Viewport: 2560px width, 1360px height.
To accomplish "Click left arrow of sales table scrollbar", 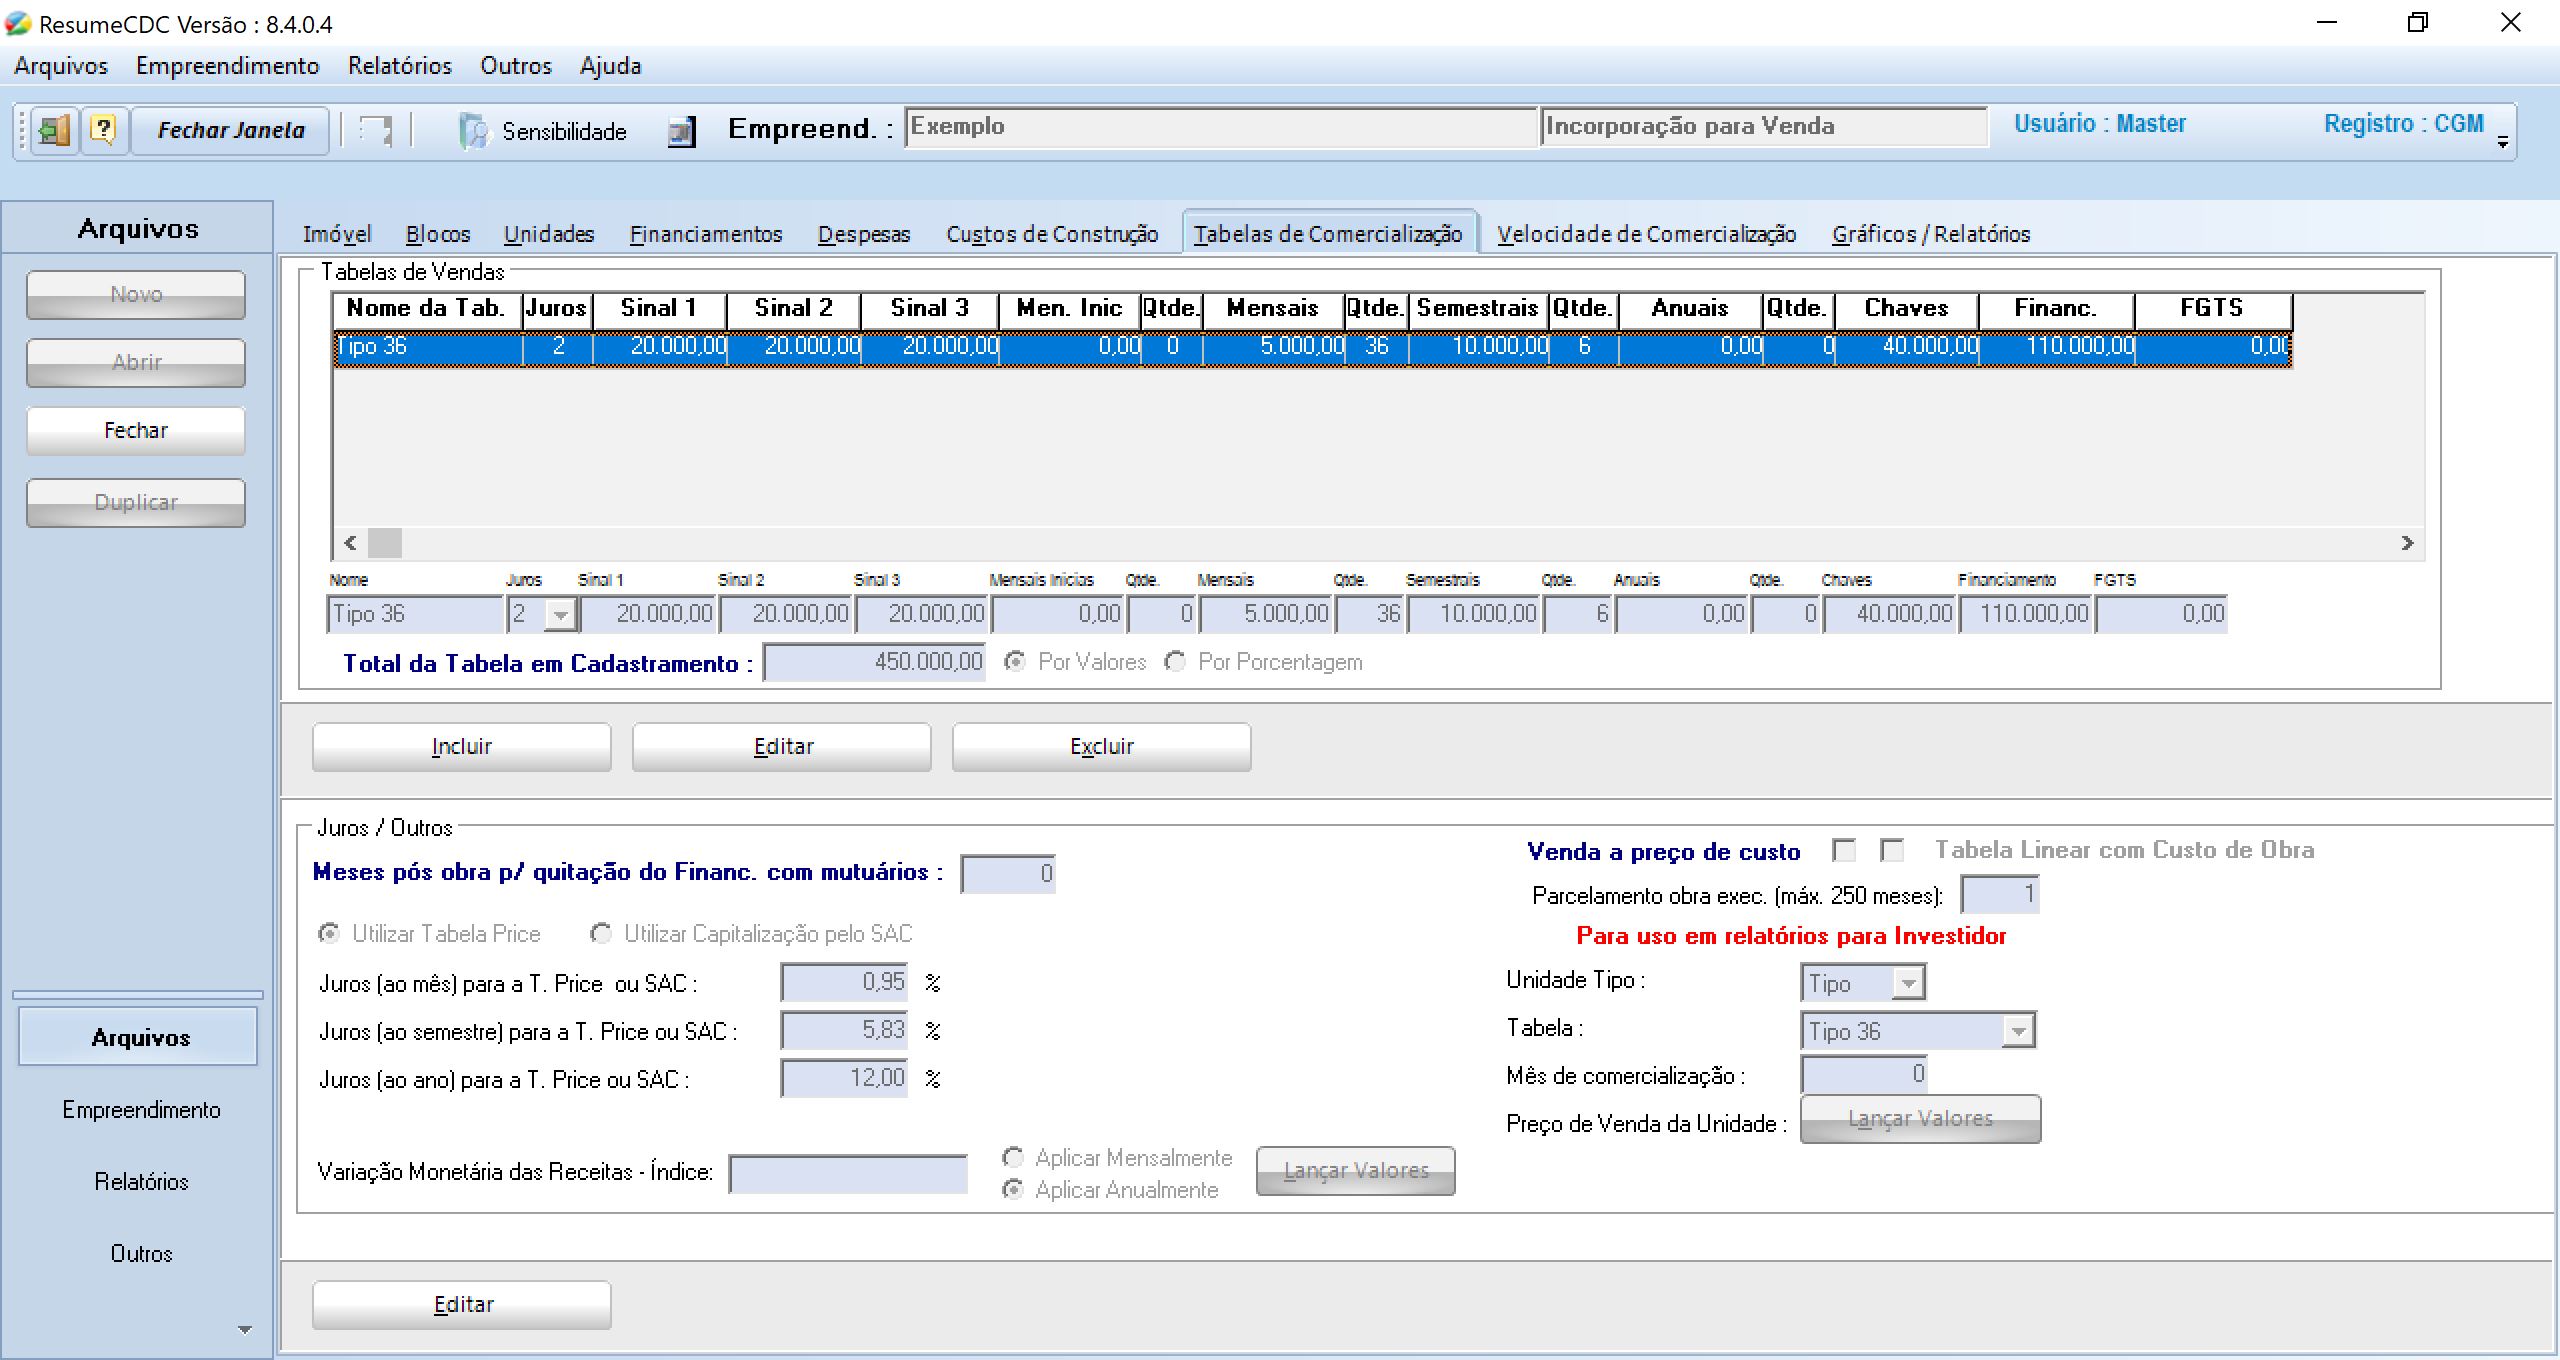I will tap(350, 543).
